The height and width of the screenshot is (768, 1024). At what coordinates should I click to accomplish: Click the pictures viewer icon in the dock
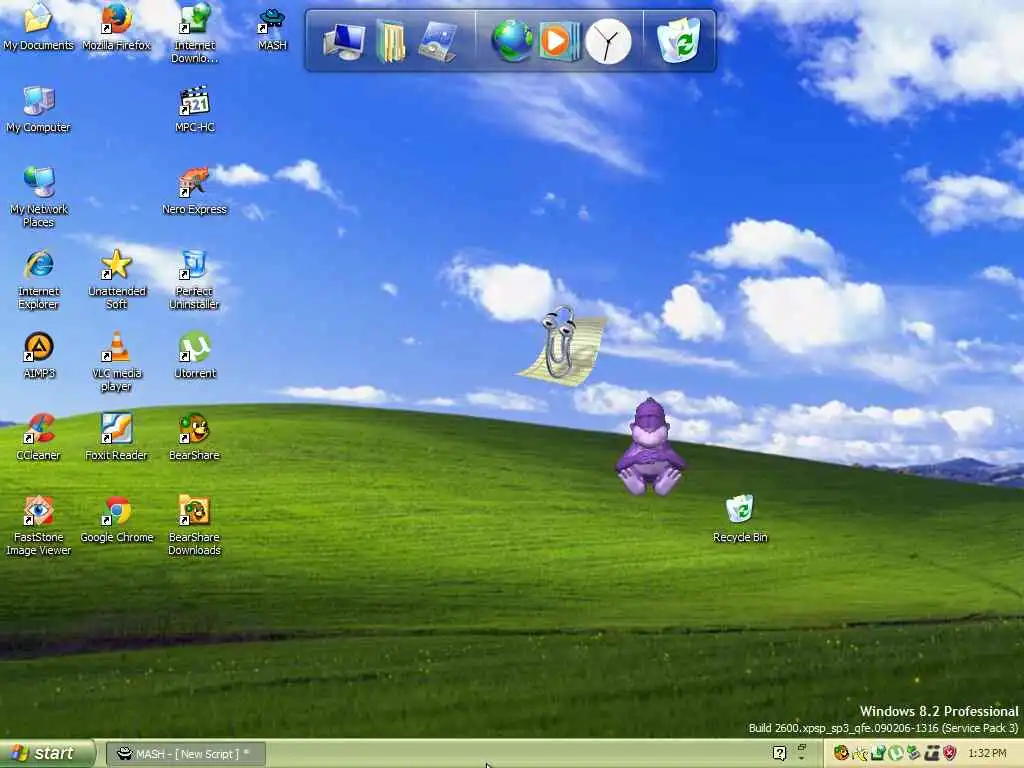tap(437, 41)
